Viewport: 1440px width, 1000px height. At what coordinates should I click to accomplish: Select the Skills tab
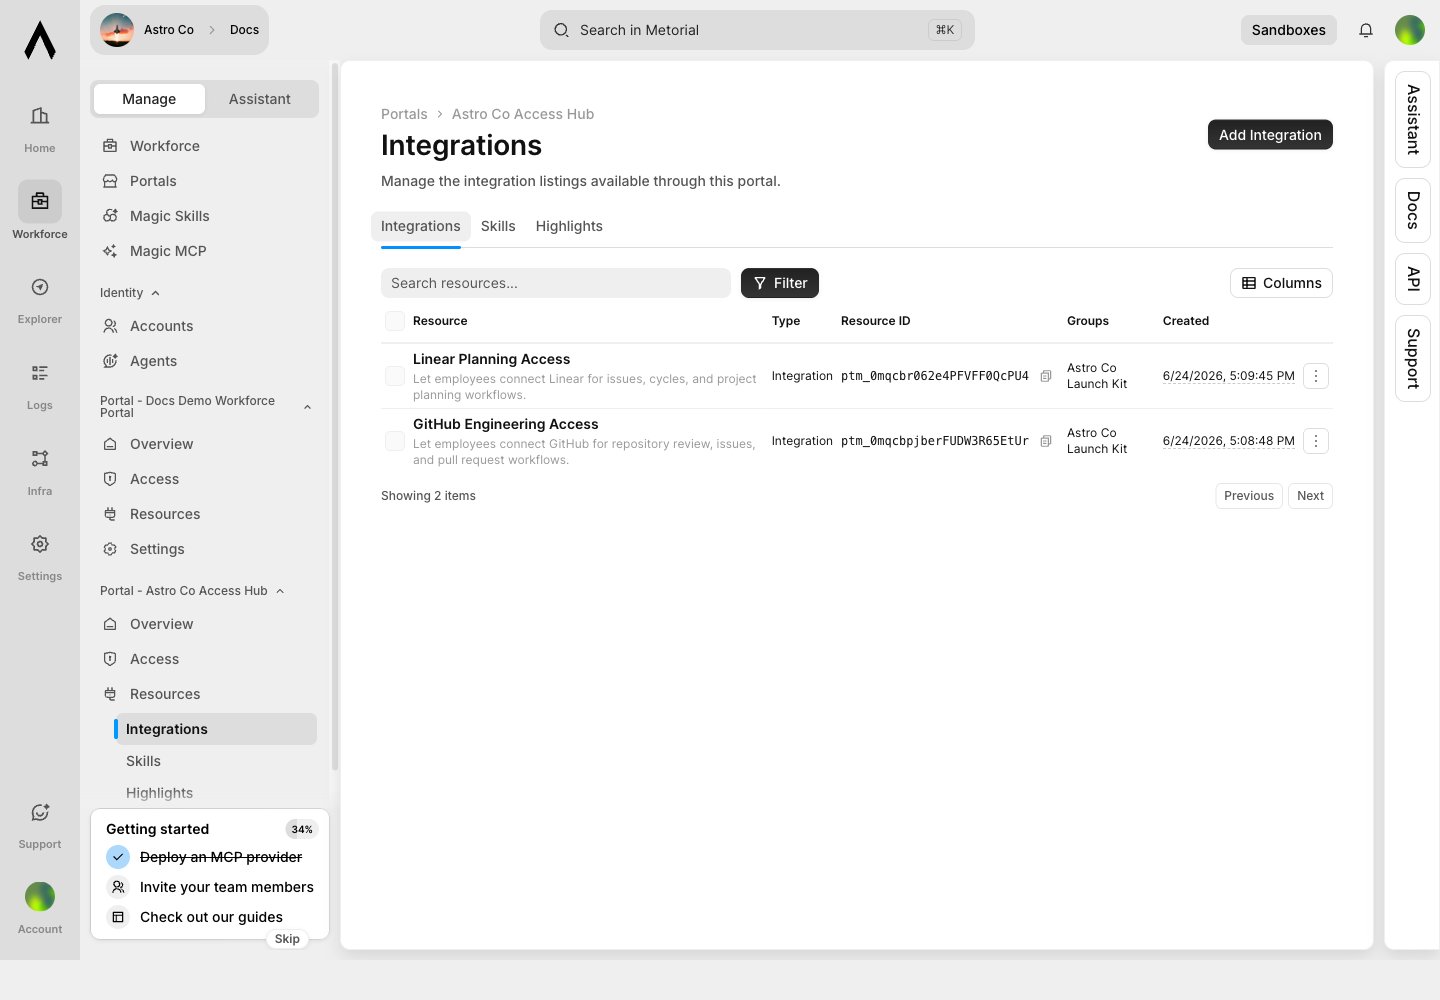pos(498,226)
